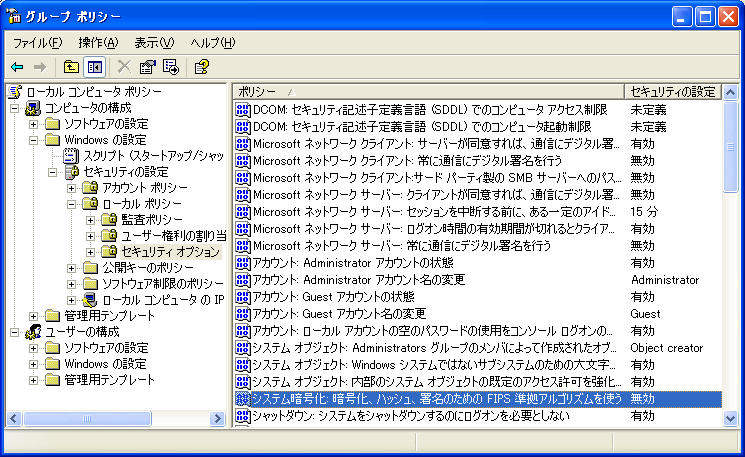Click policy icon for Guest アカウントの状態

[243, 297]
